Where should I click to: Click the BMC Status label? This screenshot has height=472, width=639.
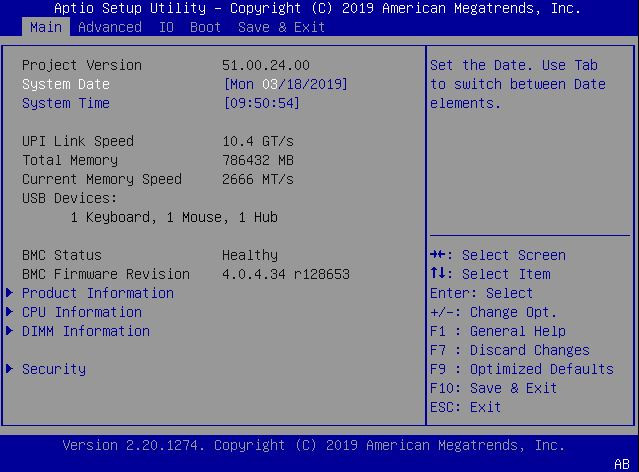(62, 255)
